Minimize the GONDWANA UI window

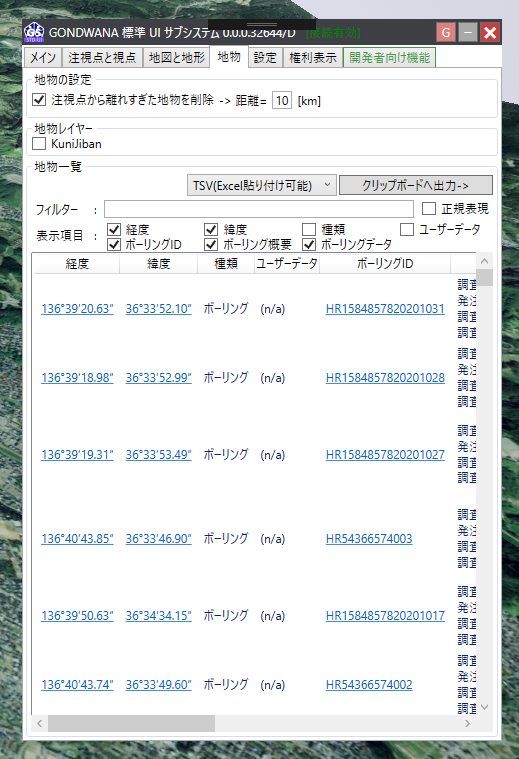click(x=468, y=32)
